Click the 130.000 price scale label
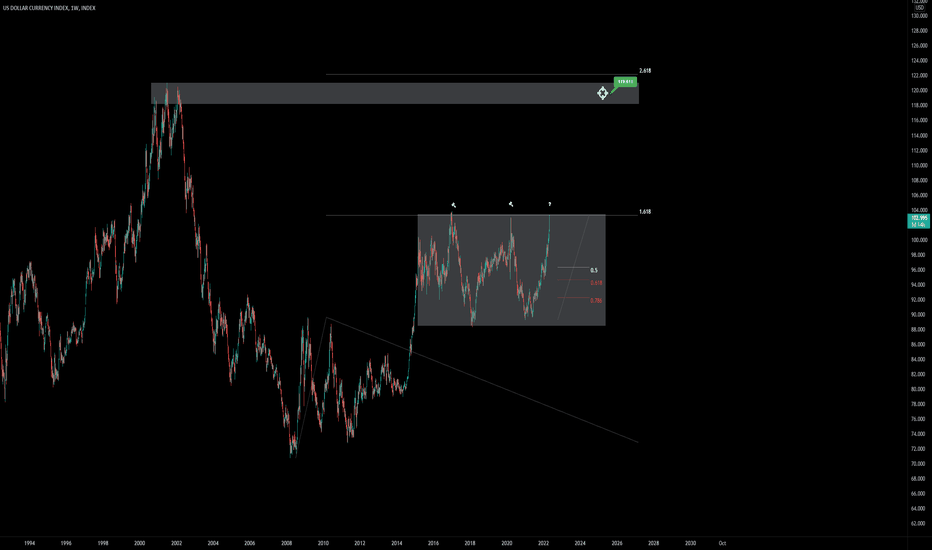The image size is (932, 550). tap(919, 15)
